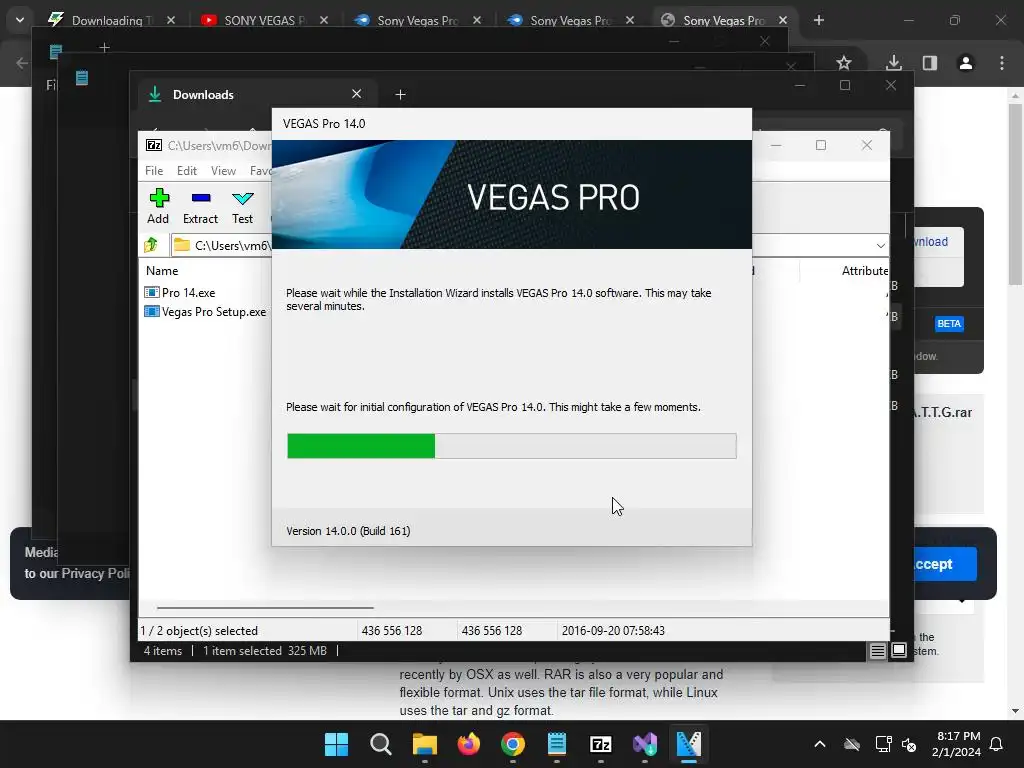This screenshot has width=1024, height=768.
Task: Click the Extract icon in 7-Zip toolbar
Action: pyautogui.click(x=200, y=206)
